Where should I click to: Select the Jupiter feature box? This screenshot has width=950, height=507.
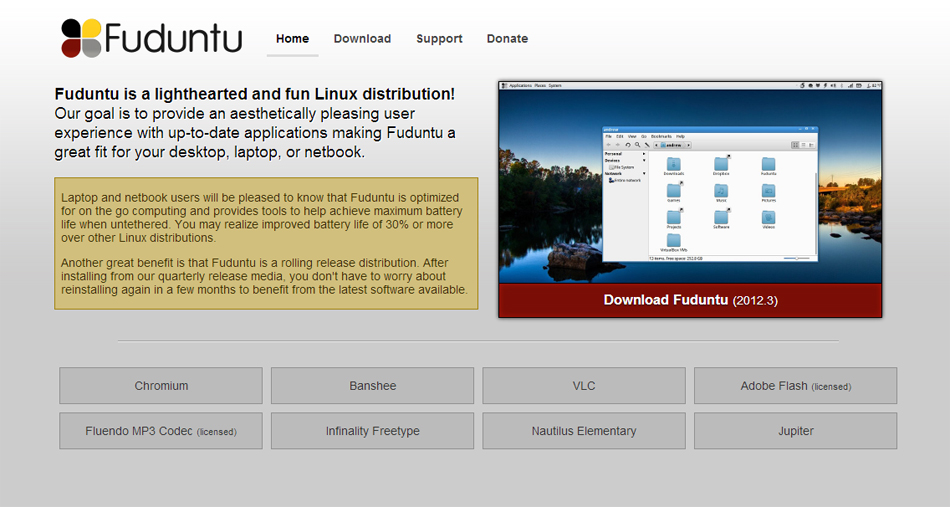click(796, 431)
